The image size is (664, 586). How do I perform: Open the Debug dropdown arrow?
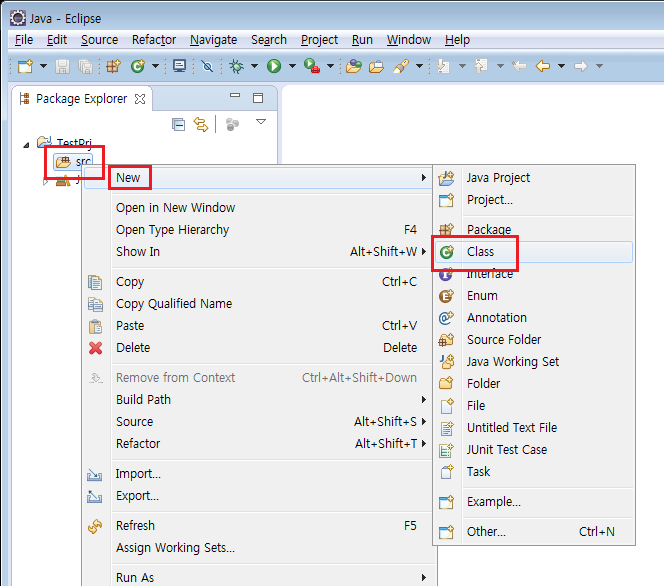click(x=254, y=66)
